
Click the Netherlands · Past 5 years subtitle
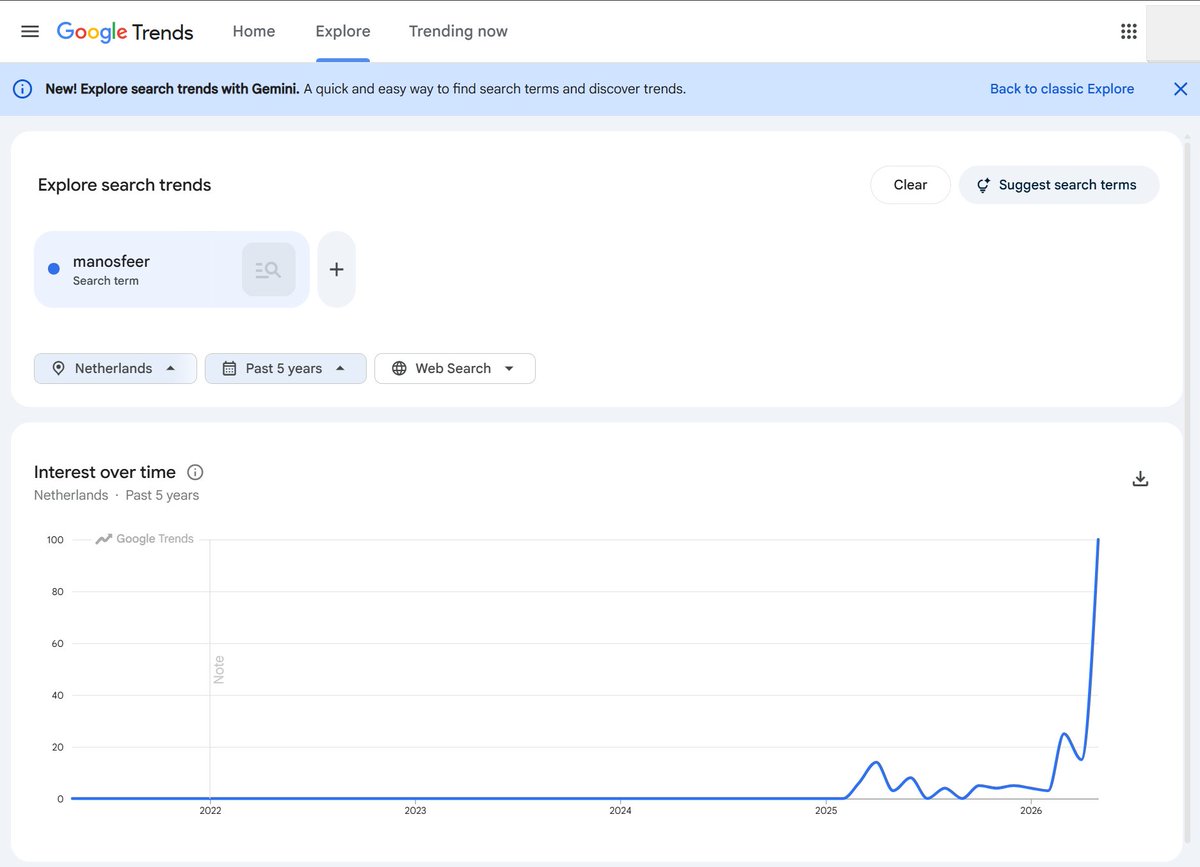[x=116, y=495]
